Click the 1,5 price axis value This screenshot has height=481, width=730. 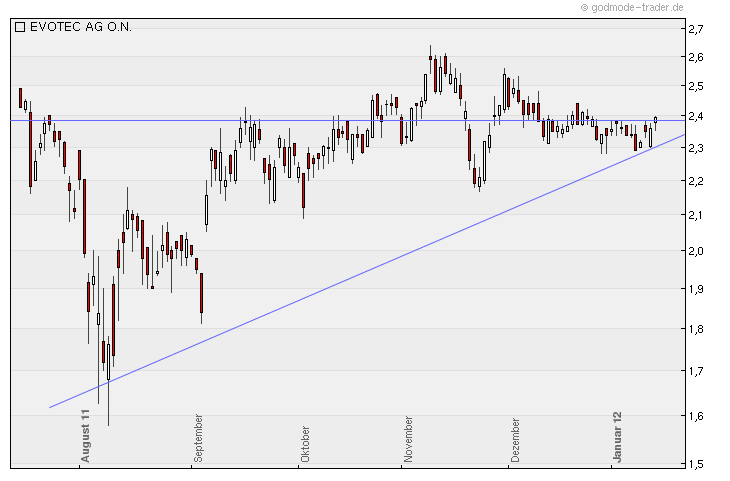pyautogui.click(x=696, y=464)
